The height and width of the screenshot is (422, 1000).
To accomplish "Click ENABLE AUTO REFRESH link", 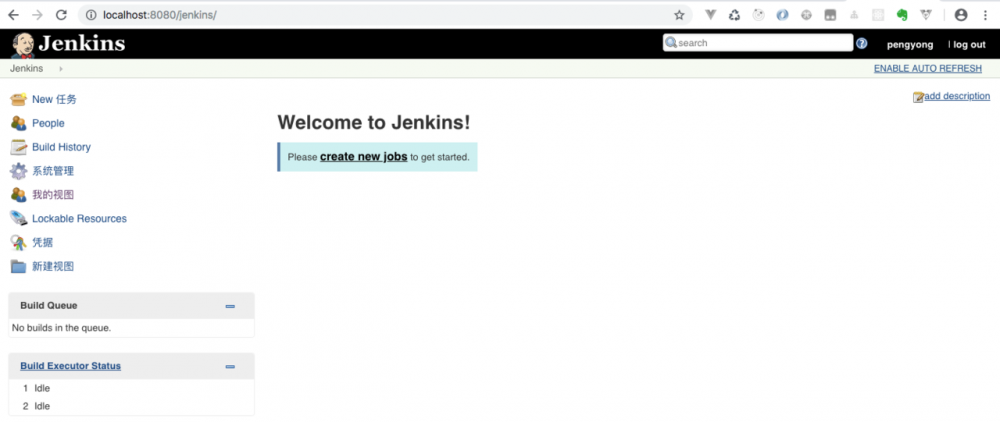I will pos(928,68).
